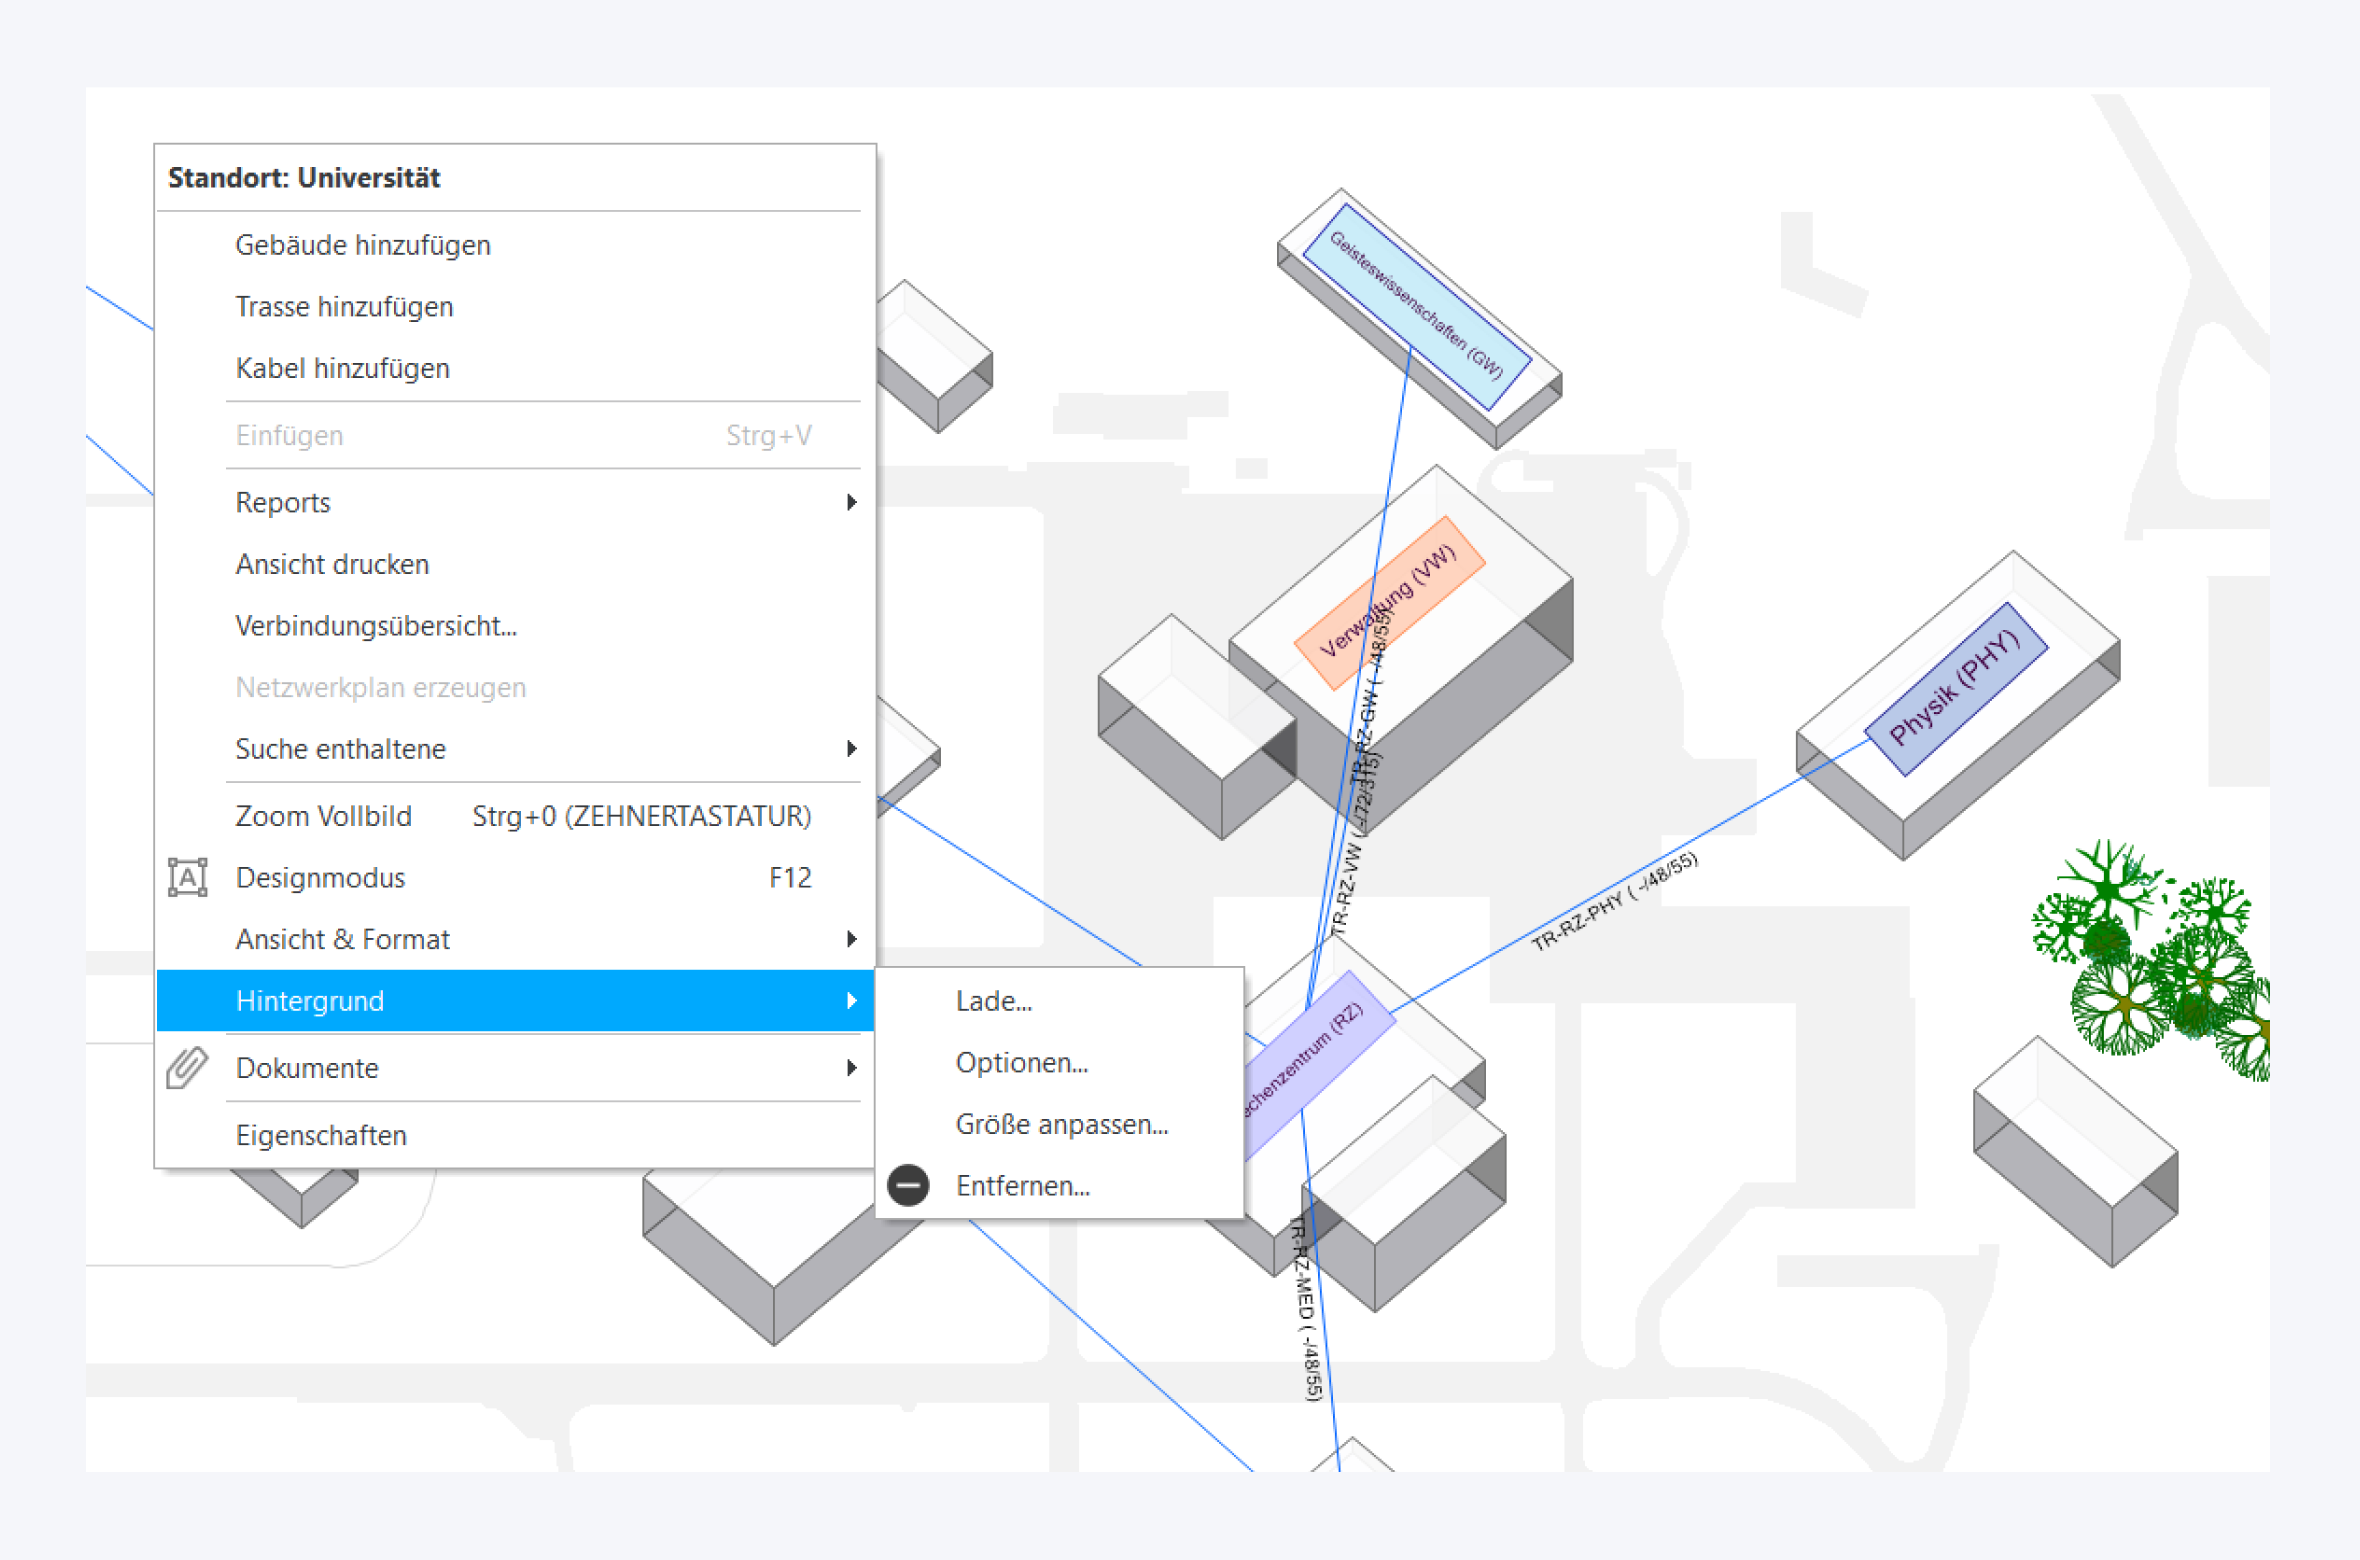Click Zoom Vollbild menu item
The width and height of the screenshot is (2360, 1560).
323,816
